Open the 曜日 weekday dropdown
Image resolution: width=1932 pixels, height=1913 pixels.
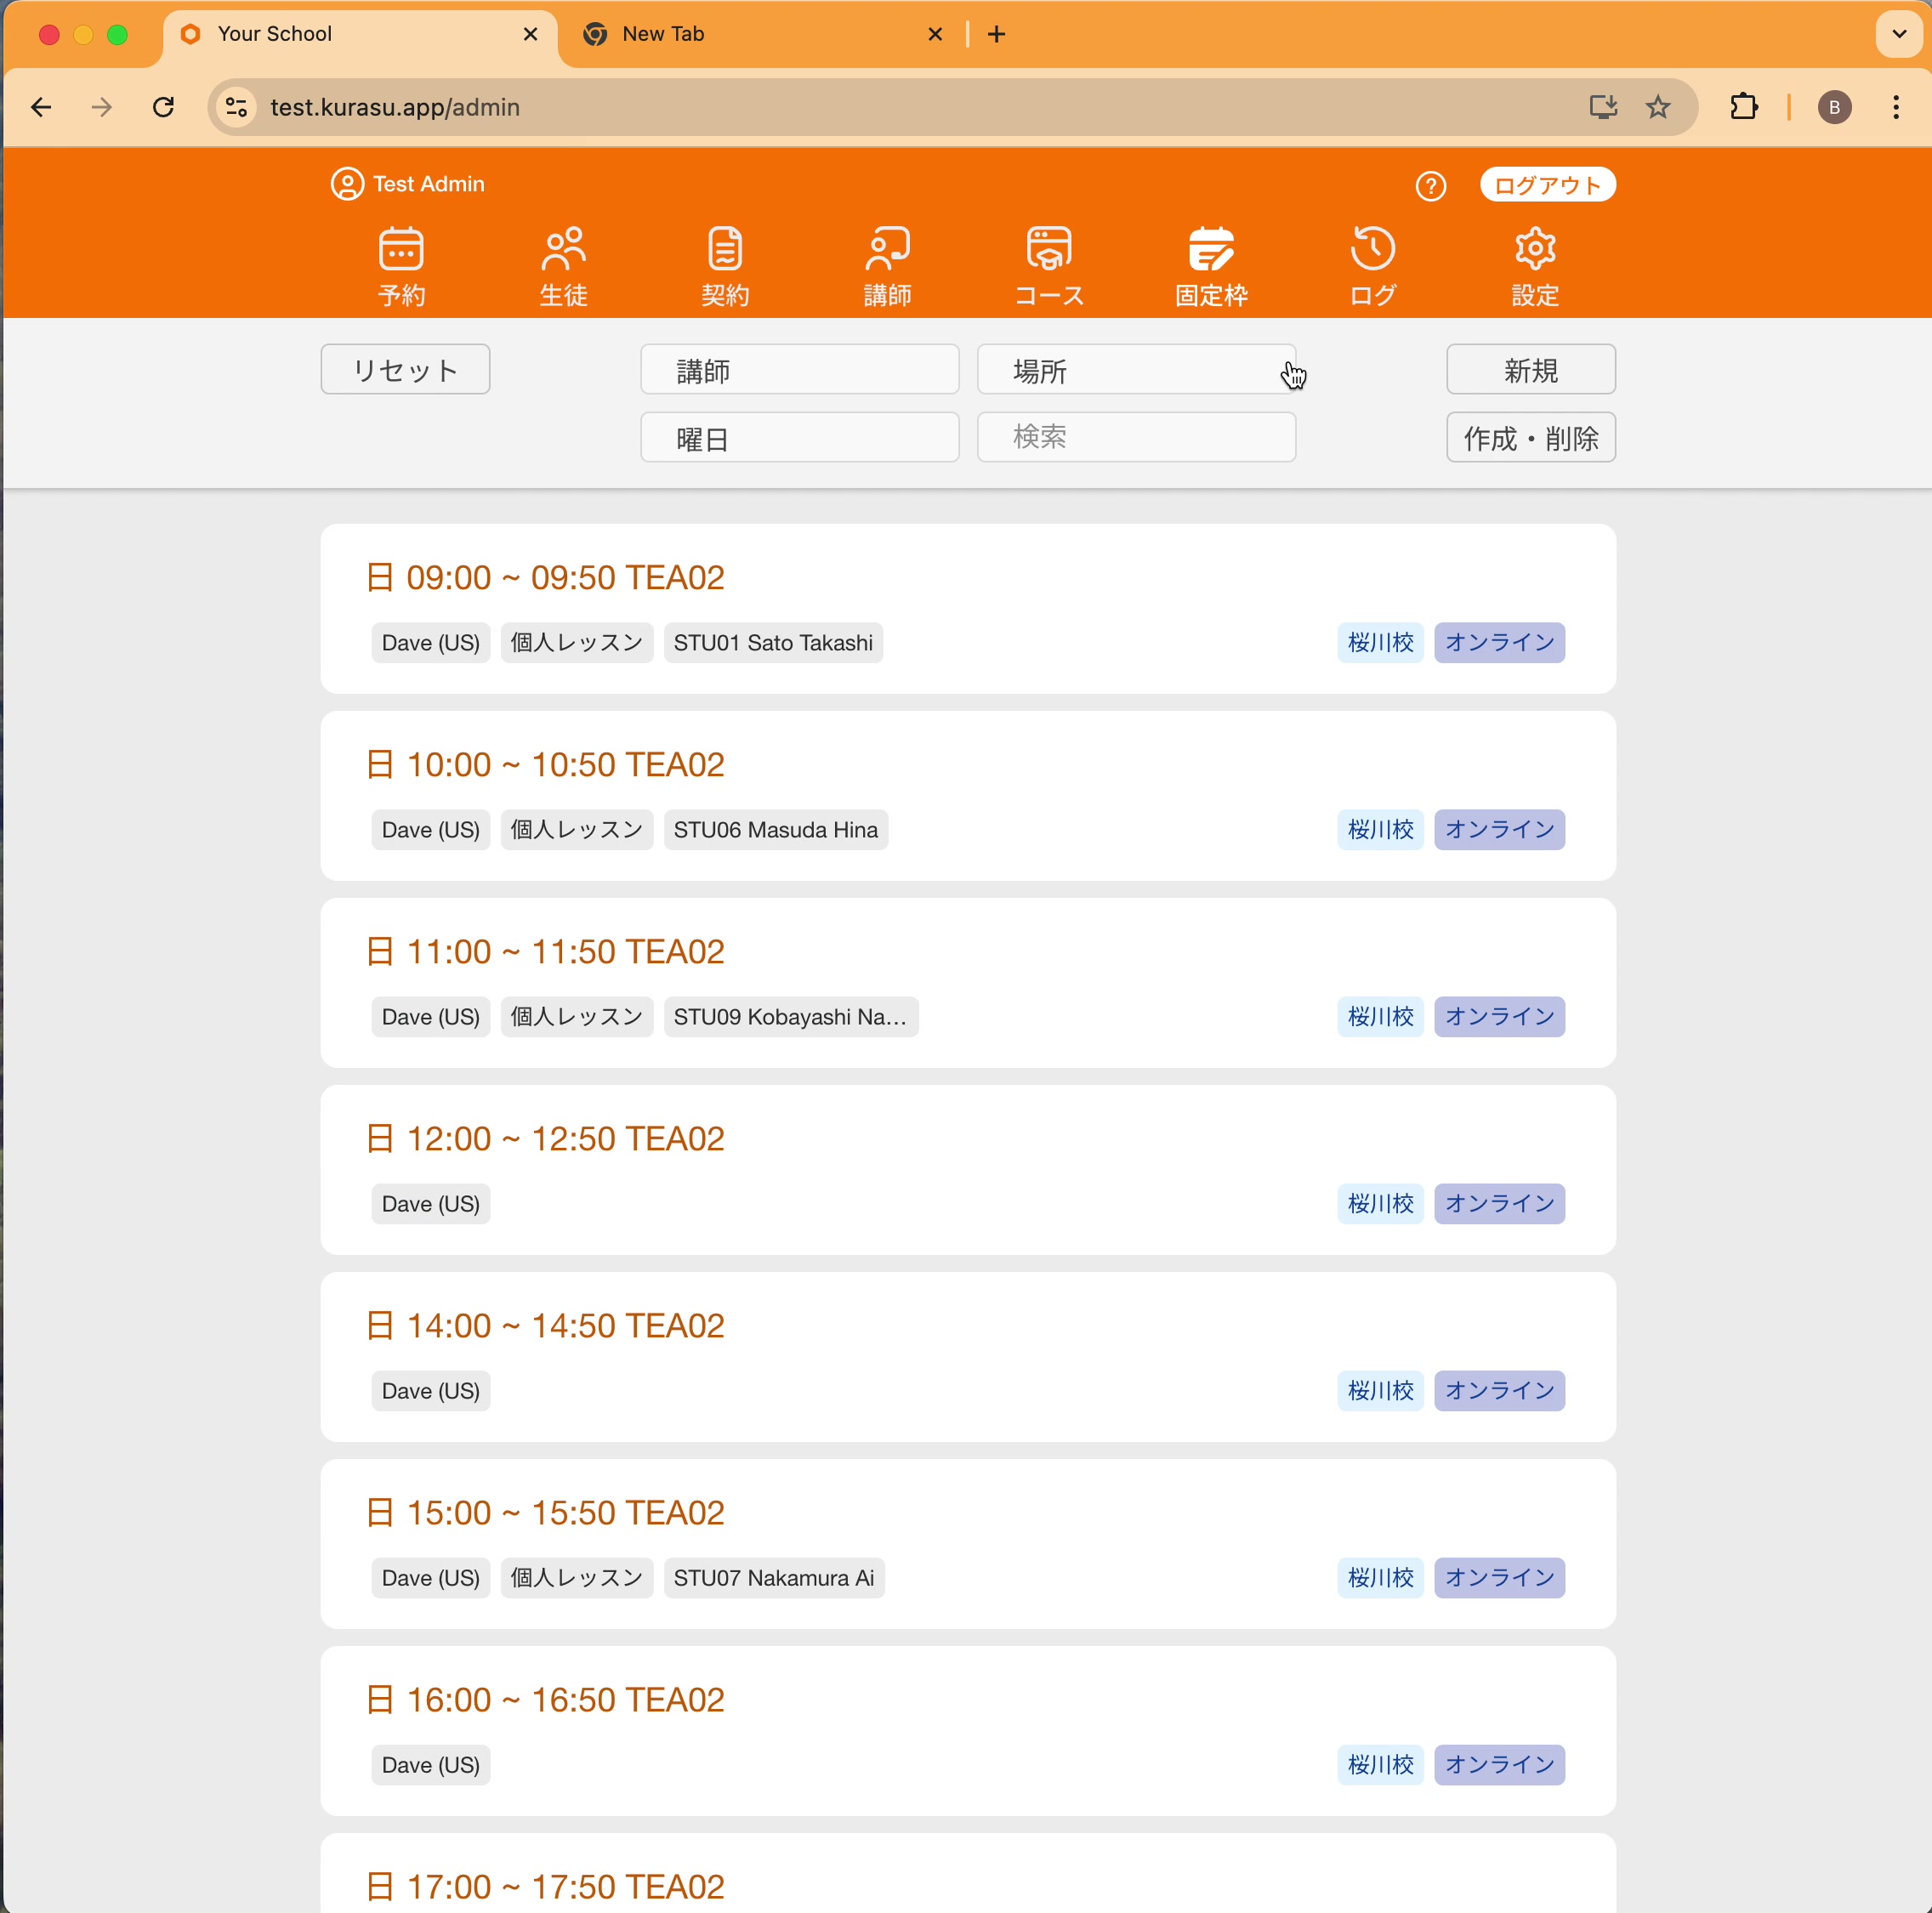[799, 438]
